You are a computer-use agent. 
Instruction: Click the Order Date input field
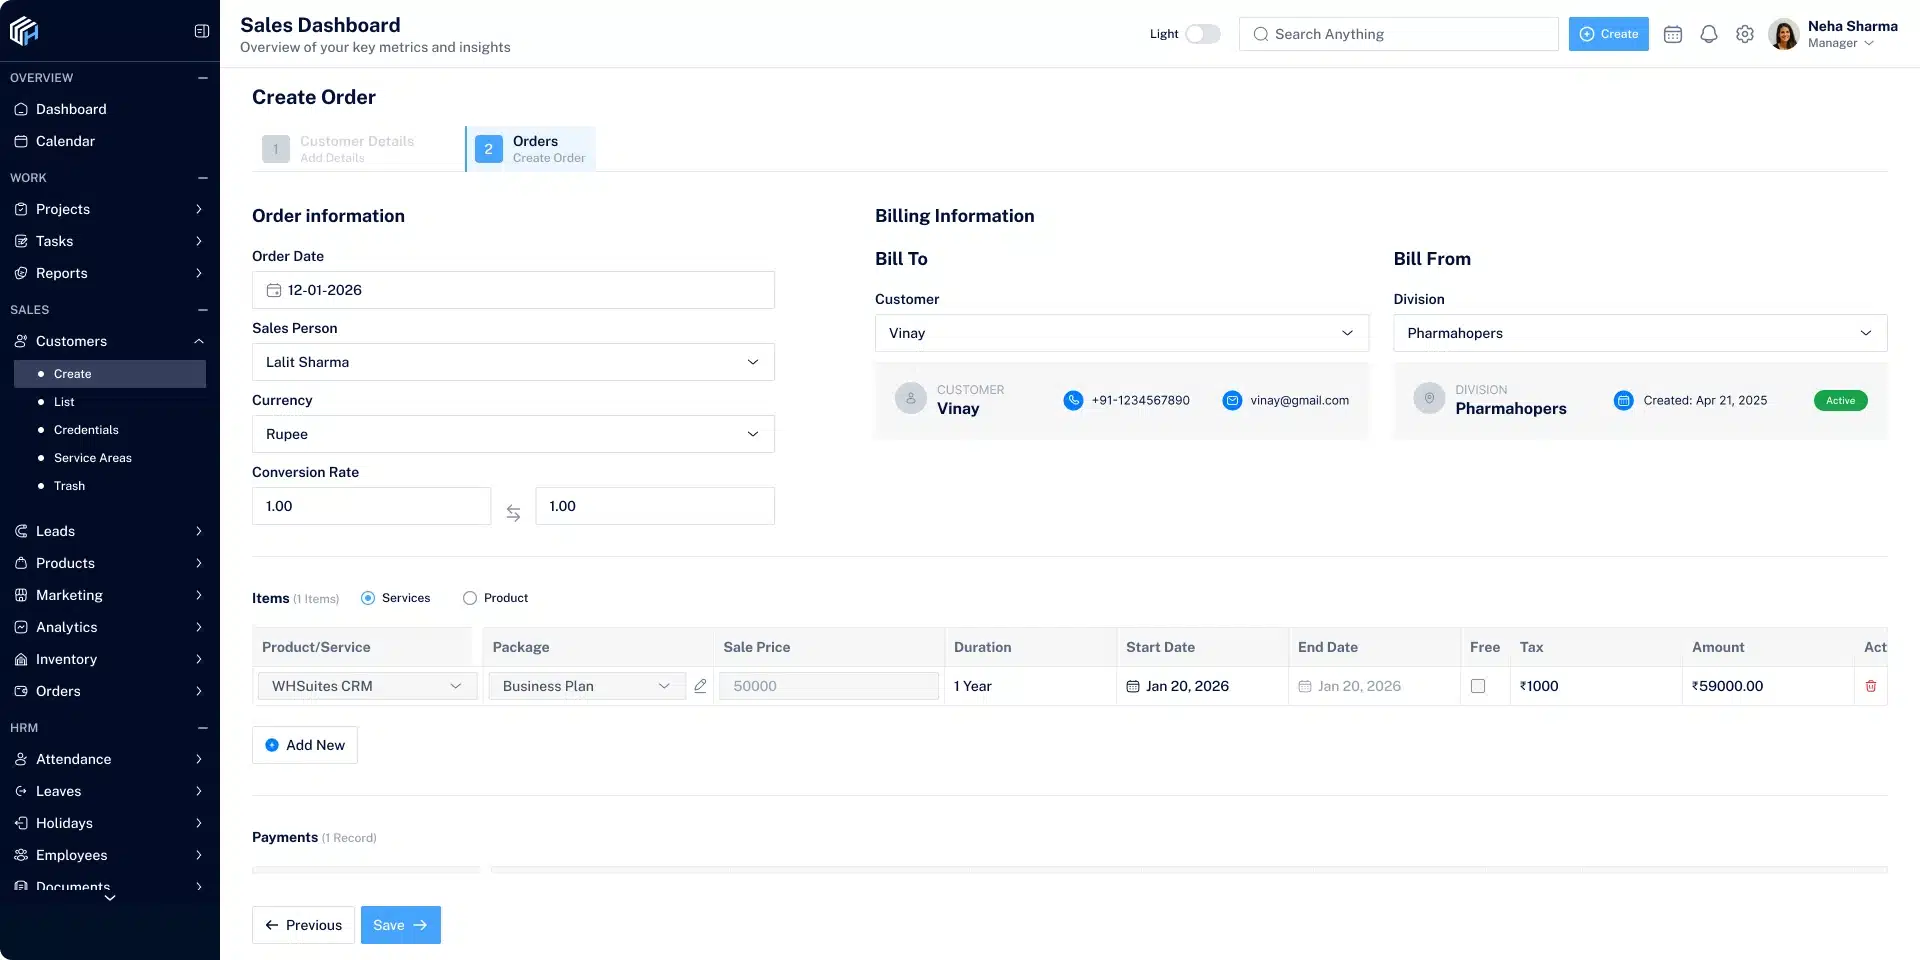pos(513,290)
